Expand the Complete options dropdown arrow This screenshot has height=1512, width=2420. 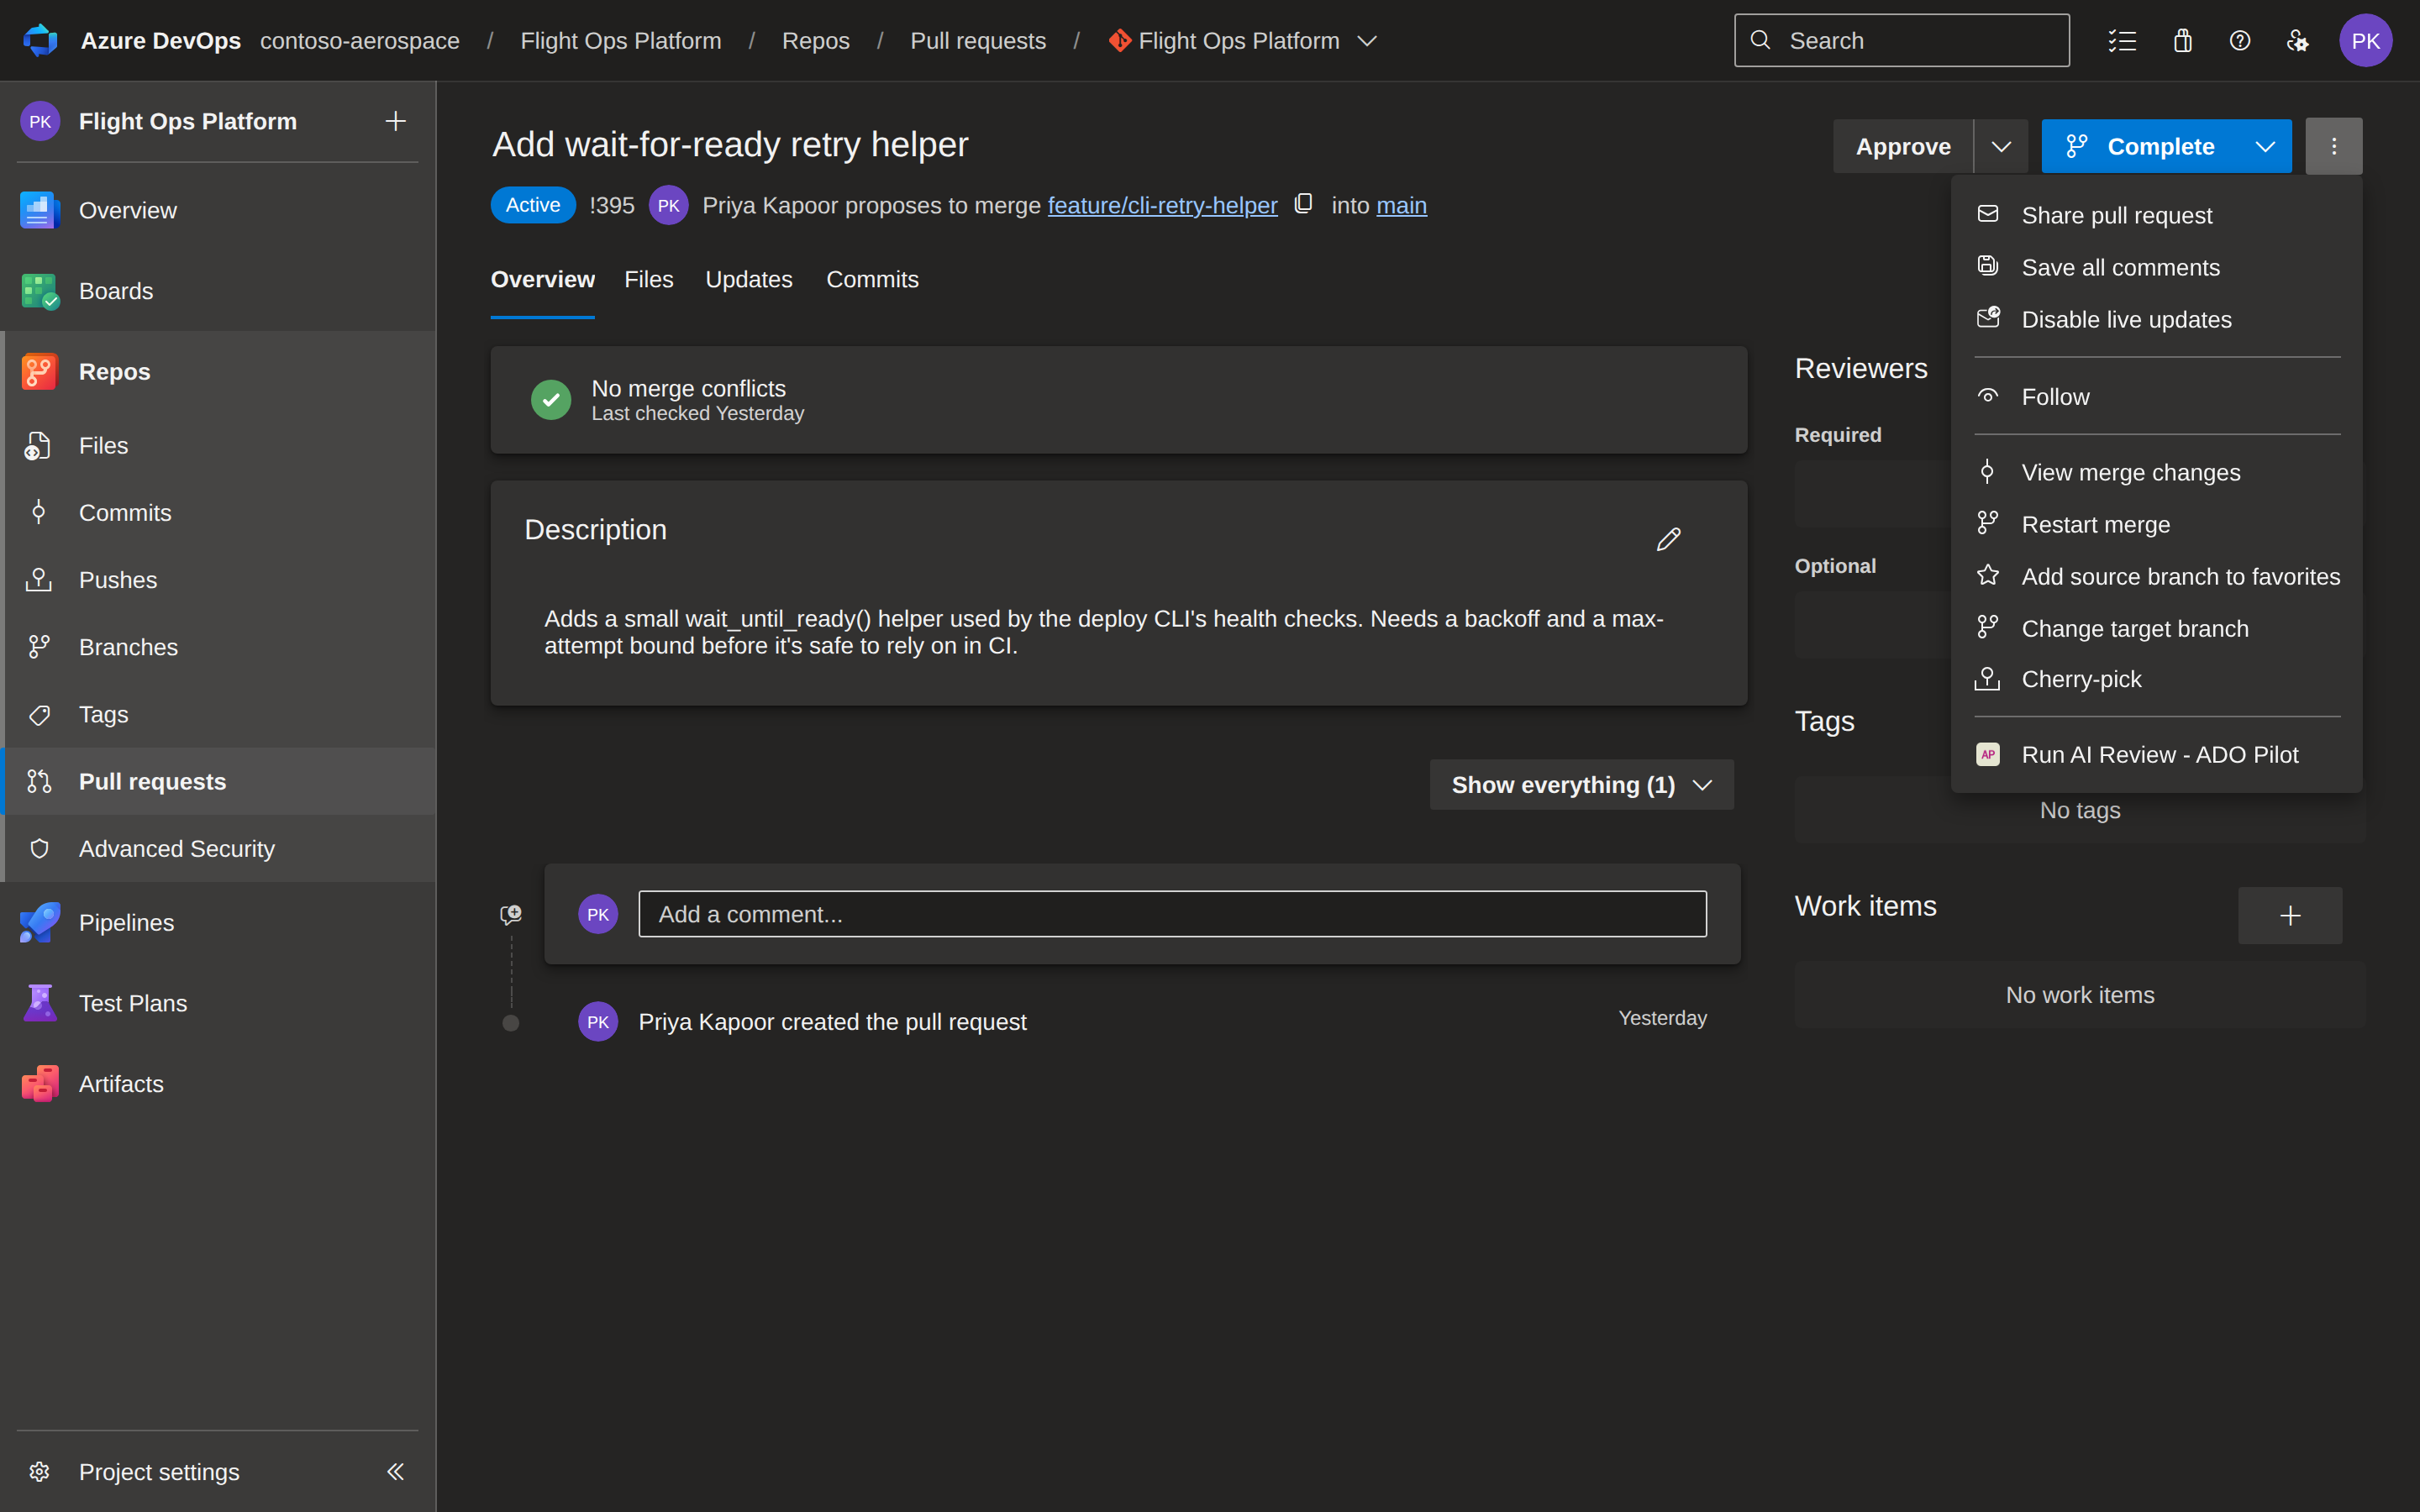click(x=2265, y=146)
